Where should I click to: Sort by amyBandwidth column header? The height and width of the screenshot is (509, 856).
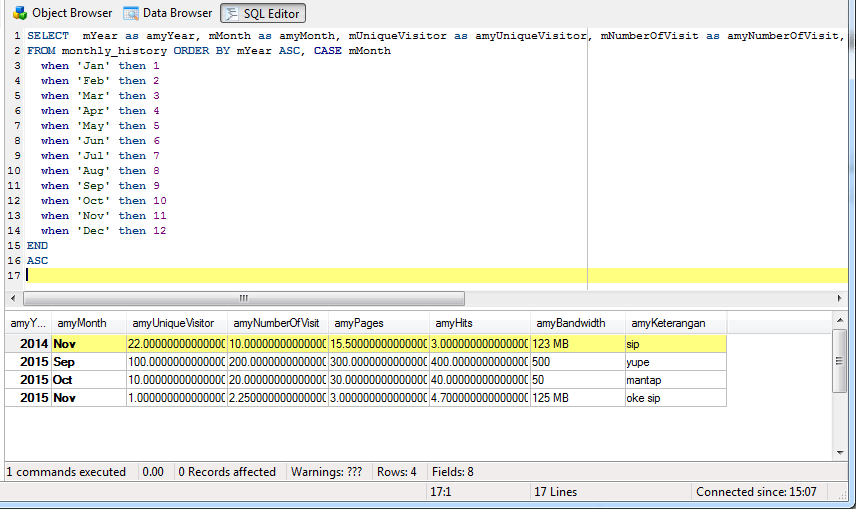(578, 323)
